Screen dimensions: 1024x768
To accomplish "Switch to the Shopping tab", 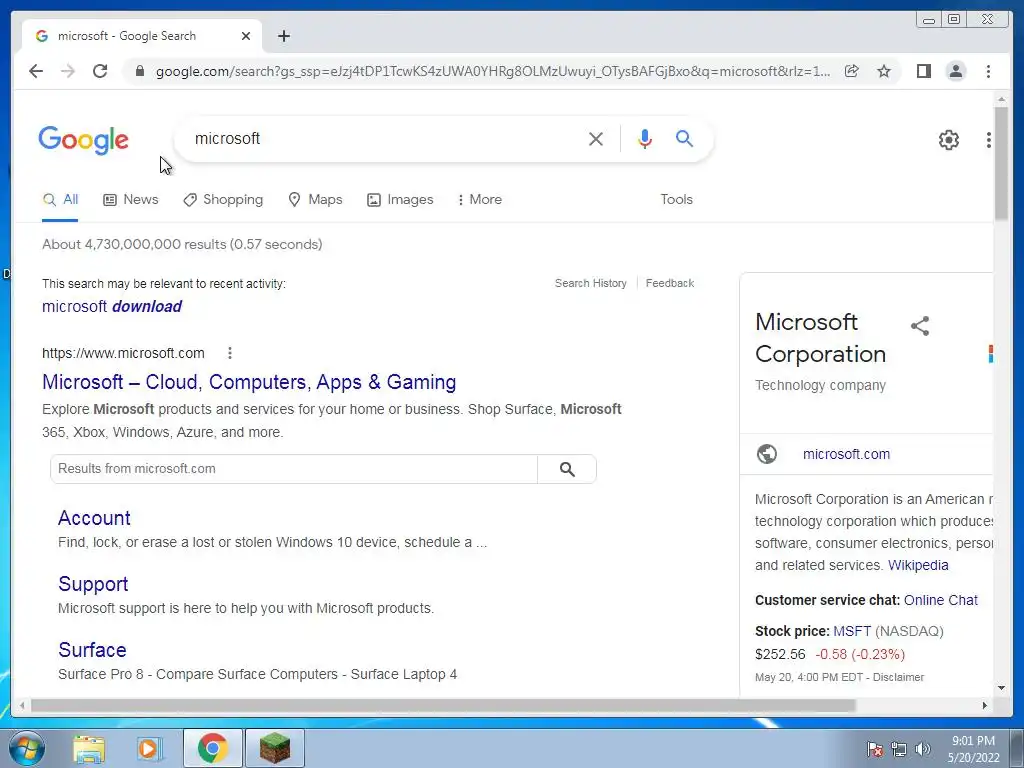I will click(223, 199).
